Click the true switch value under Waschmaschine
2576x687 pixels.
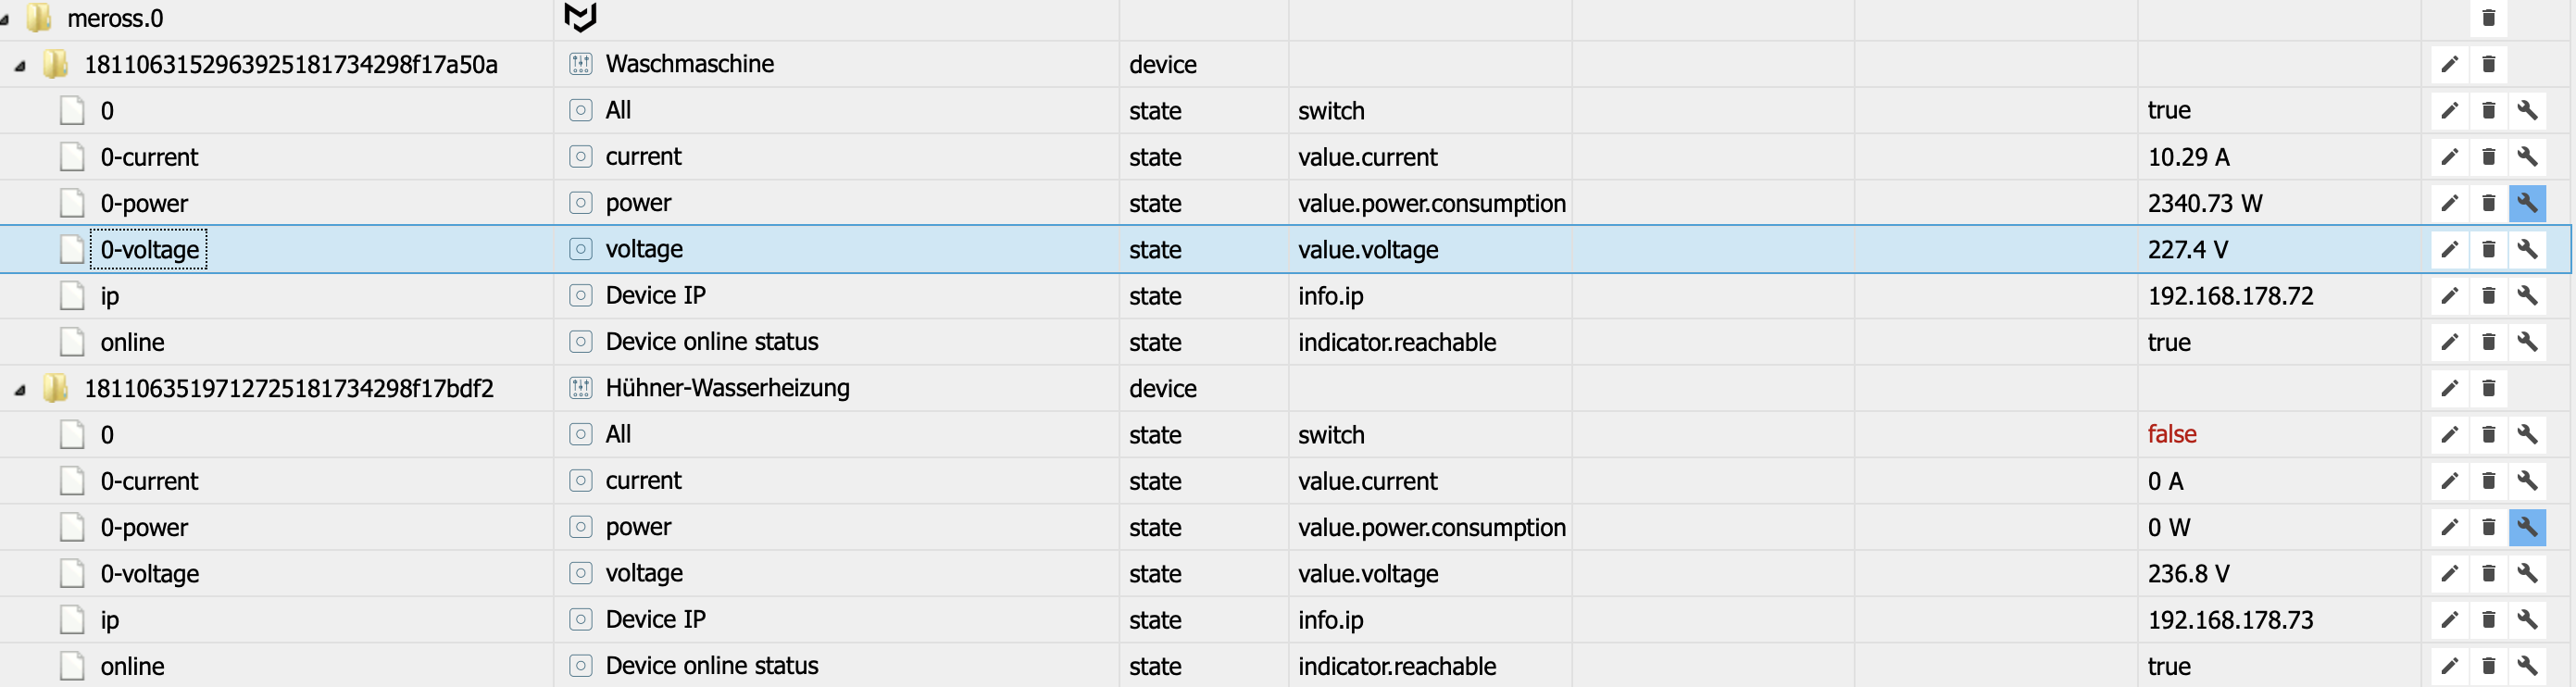[2168, 110]
